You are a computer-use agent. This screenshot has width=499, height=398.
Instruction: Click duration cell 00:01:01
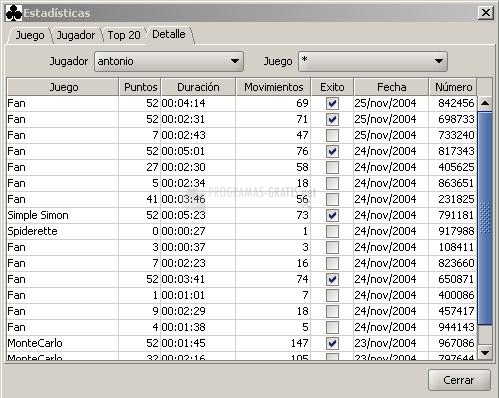(198, 295)
